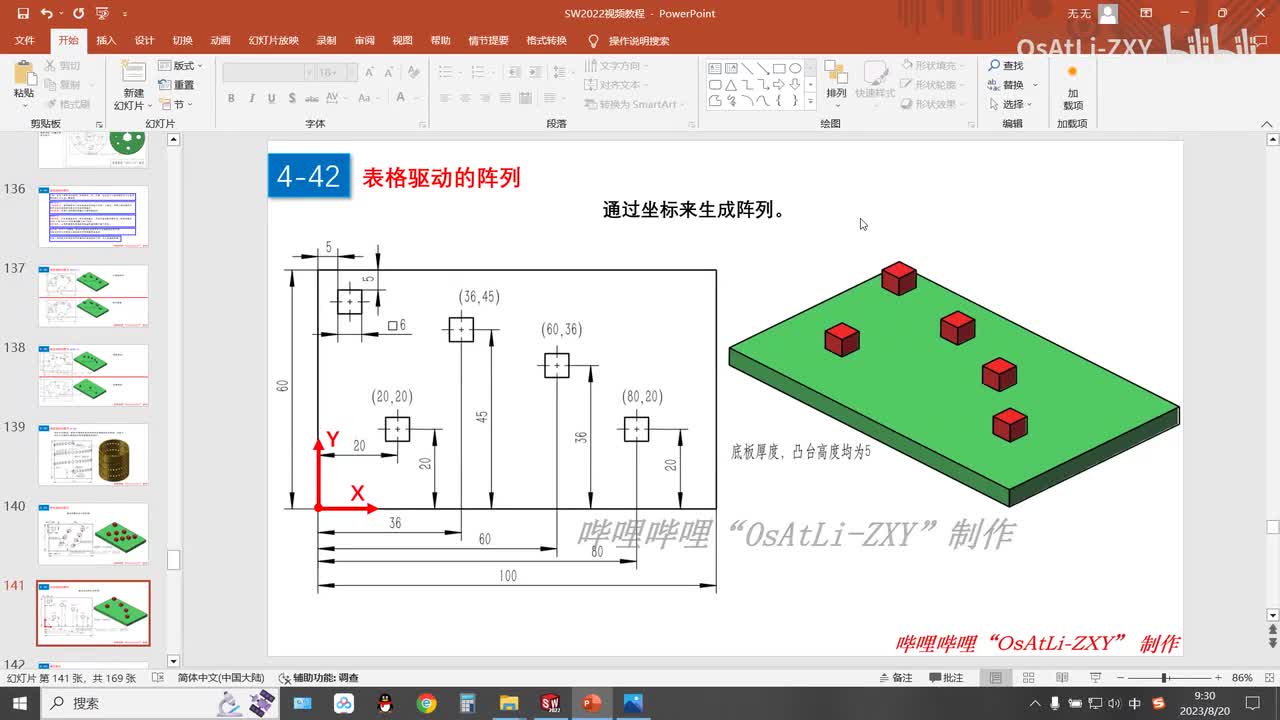Click the 新建幻灯片 new slide icon
Screen dimensions: 1280x720
coord(133,72)
